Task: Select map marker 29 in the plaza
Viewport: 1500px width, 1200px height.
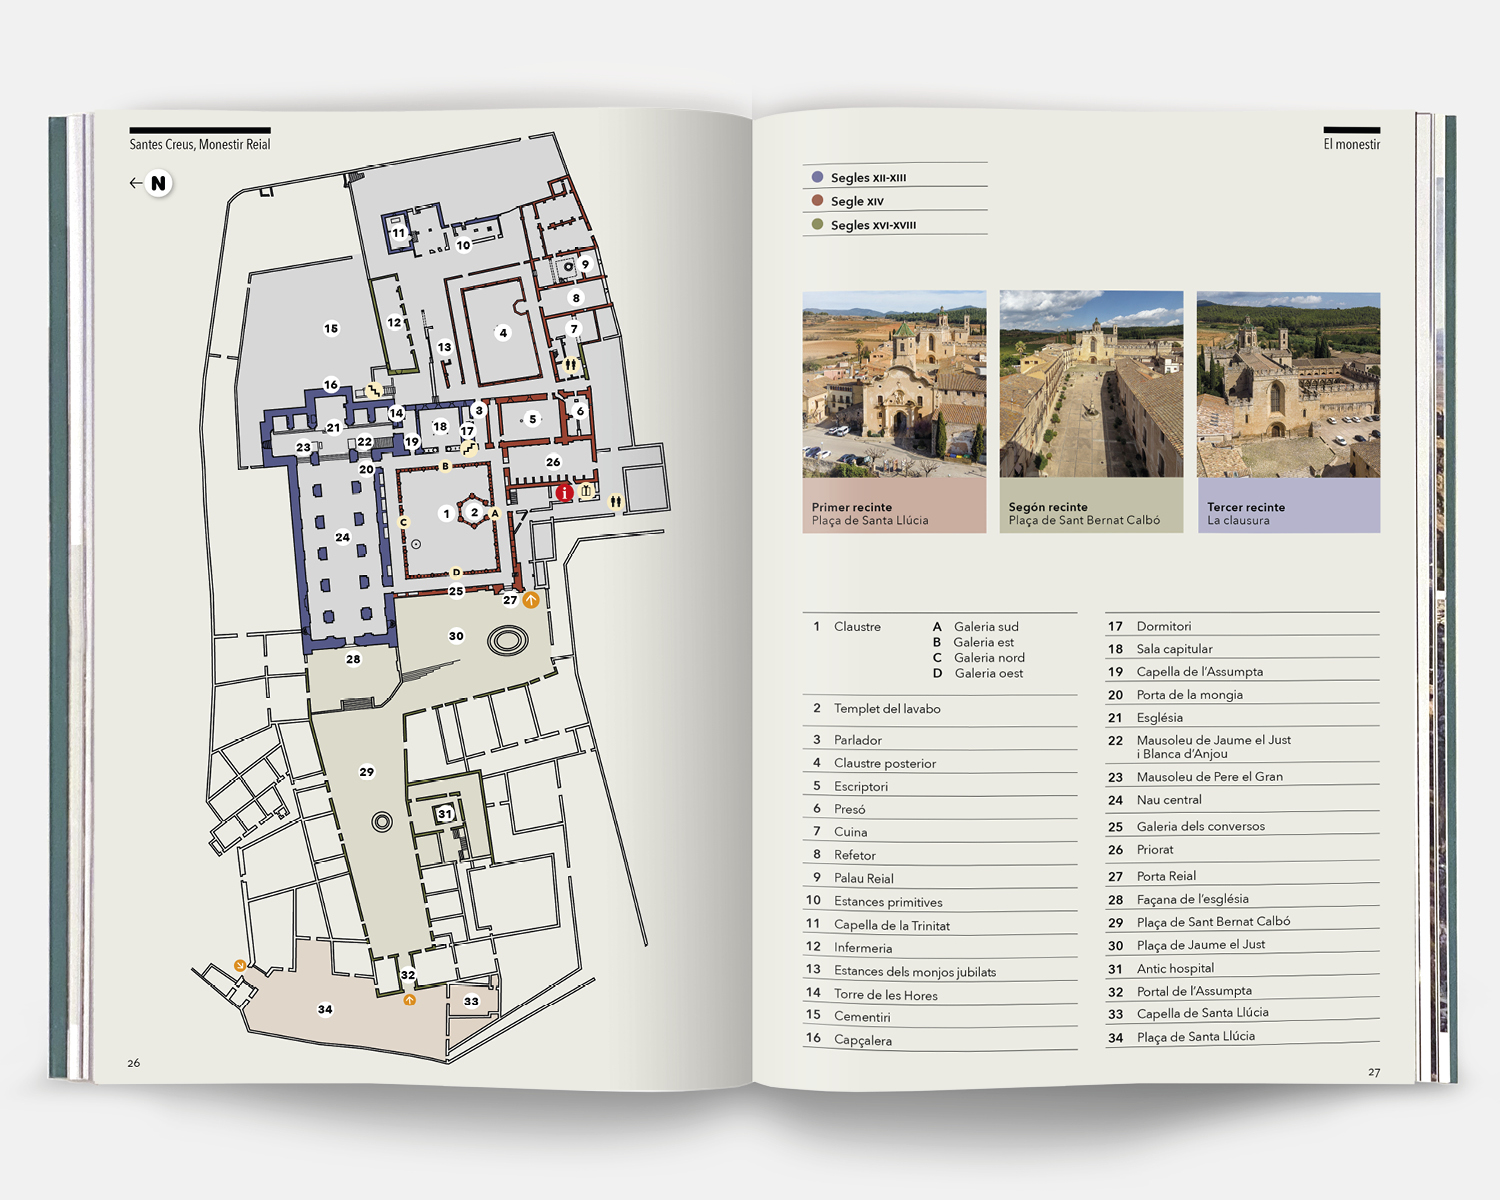Action: click(x=367, y=772)
